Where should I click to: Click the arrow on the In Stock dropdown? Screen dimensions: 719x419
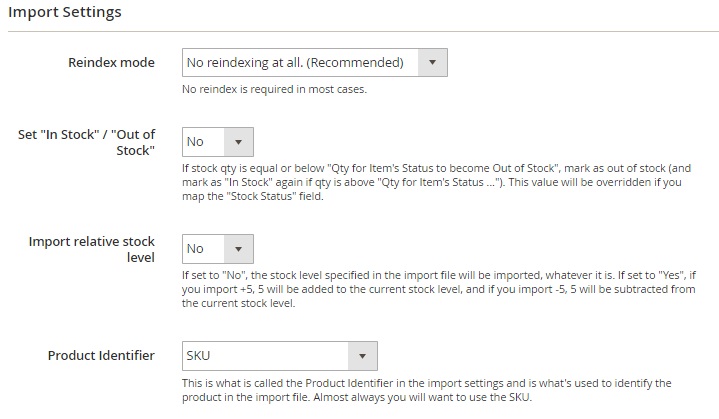239,142
